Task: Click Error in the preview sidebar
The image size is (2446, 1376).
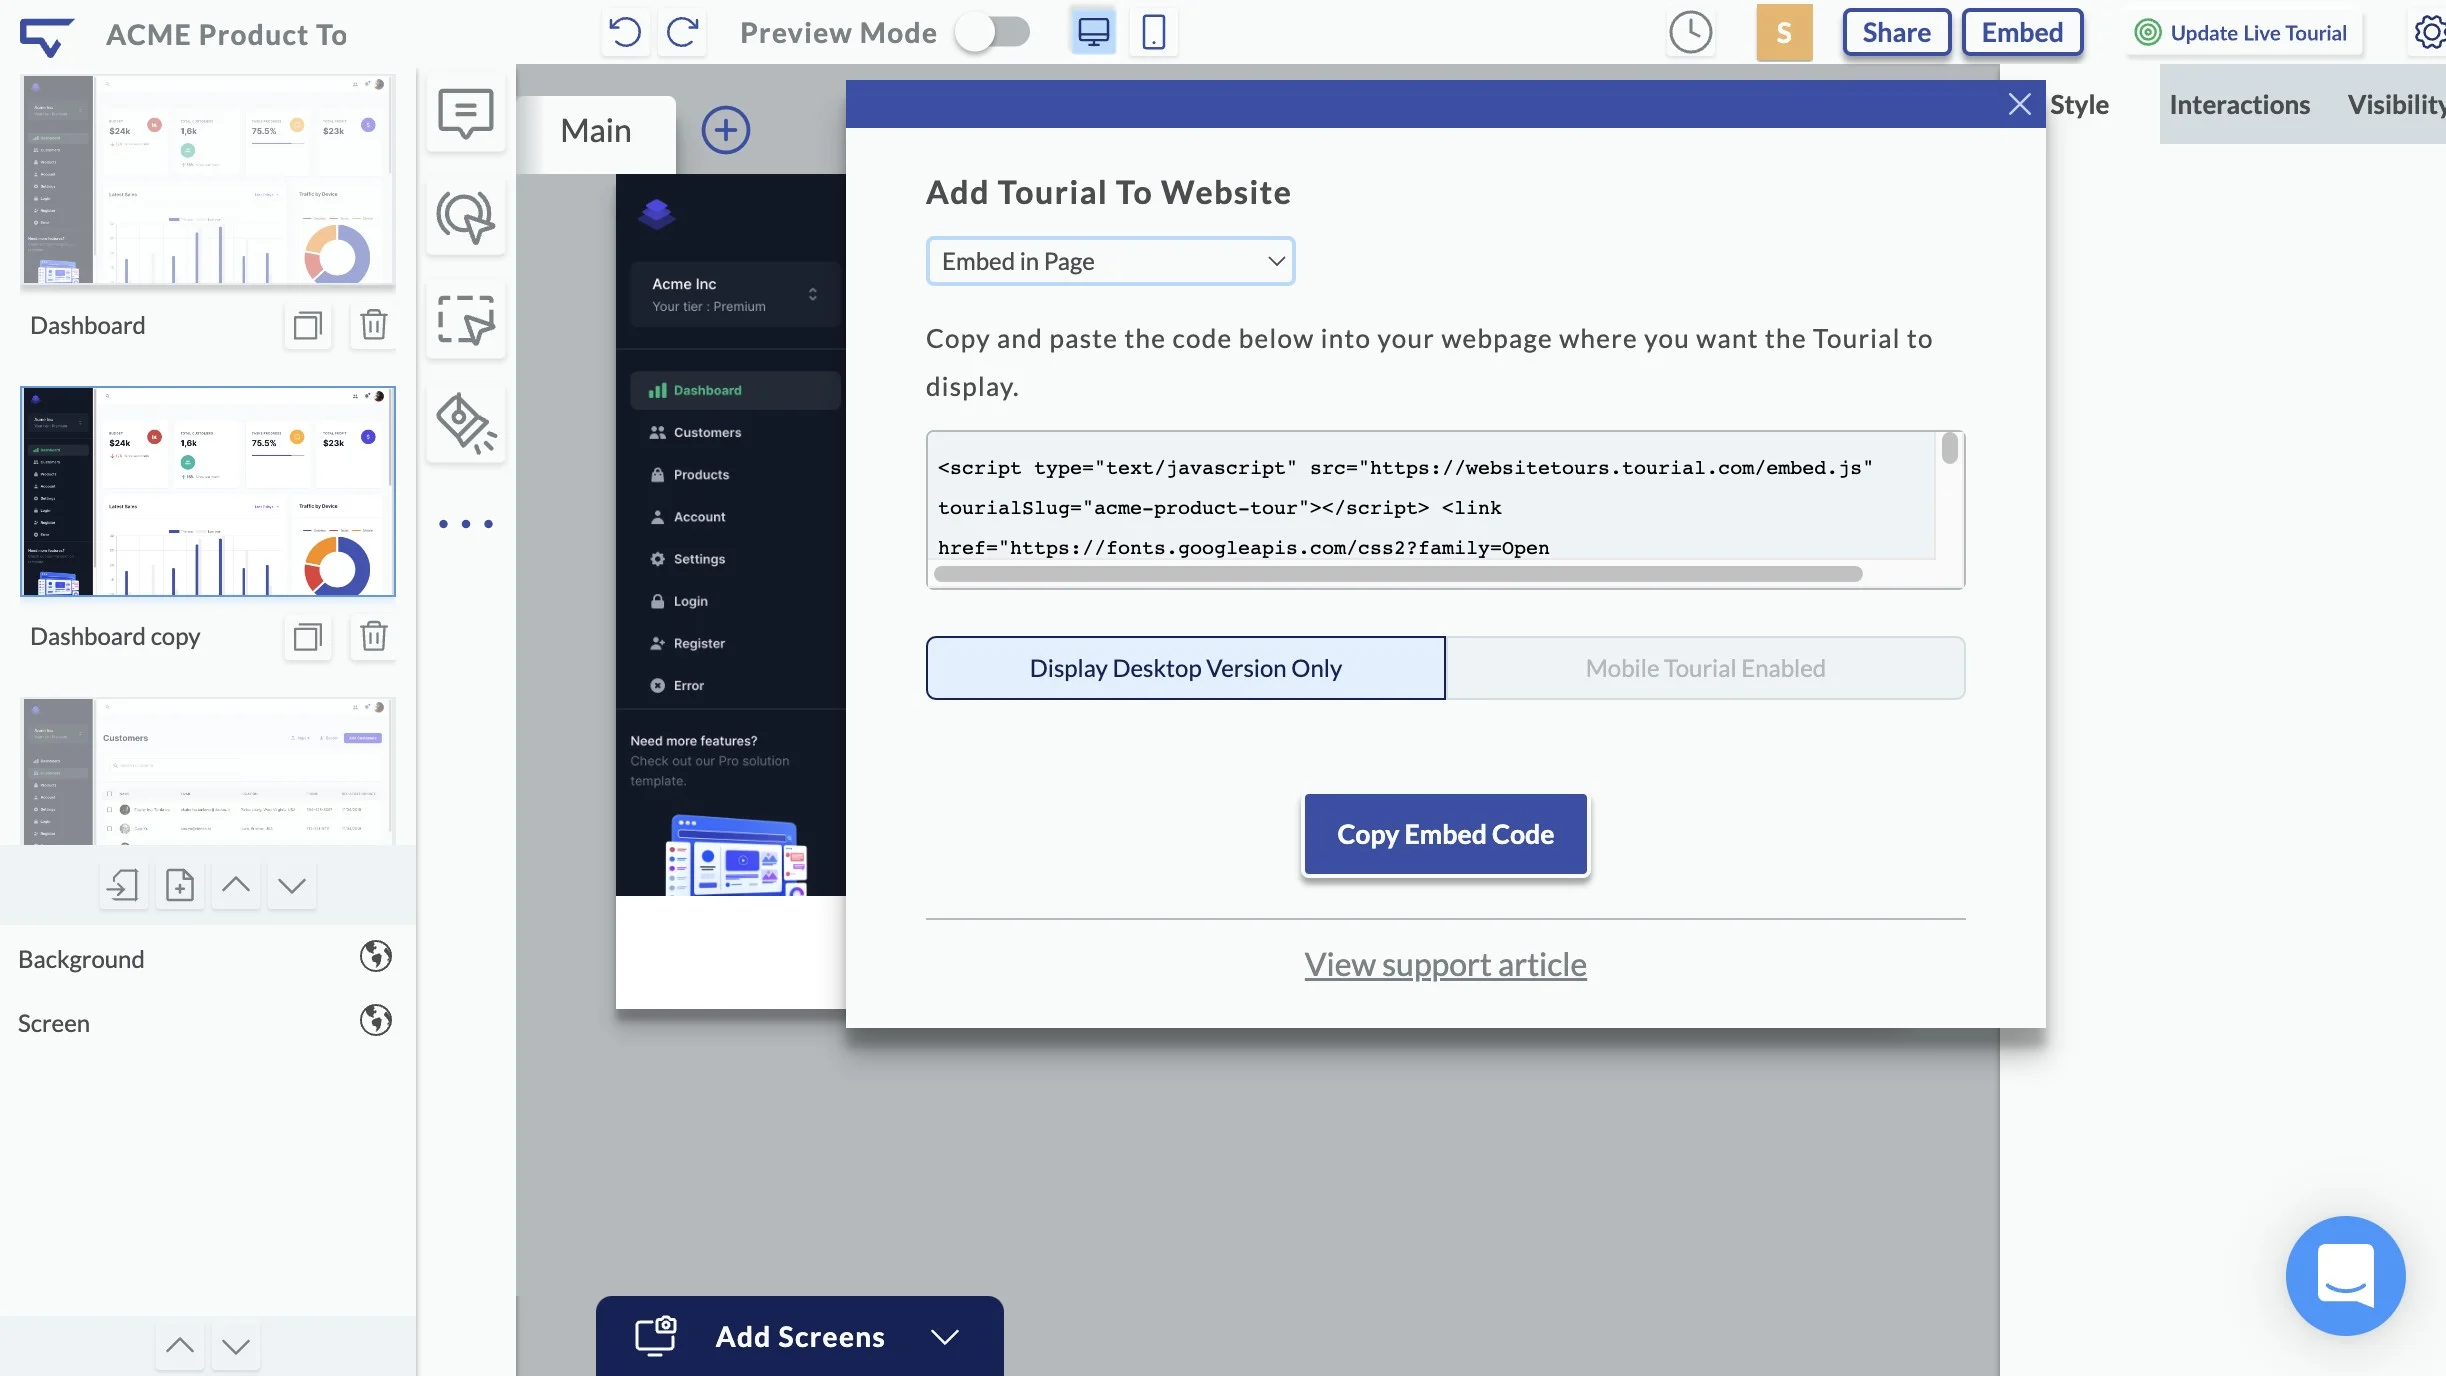Action: coord(688,685)
